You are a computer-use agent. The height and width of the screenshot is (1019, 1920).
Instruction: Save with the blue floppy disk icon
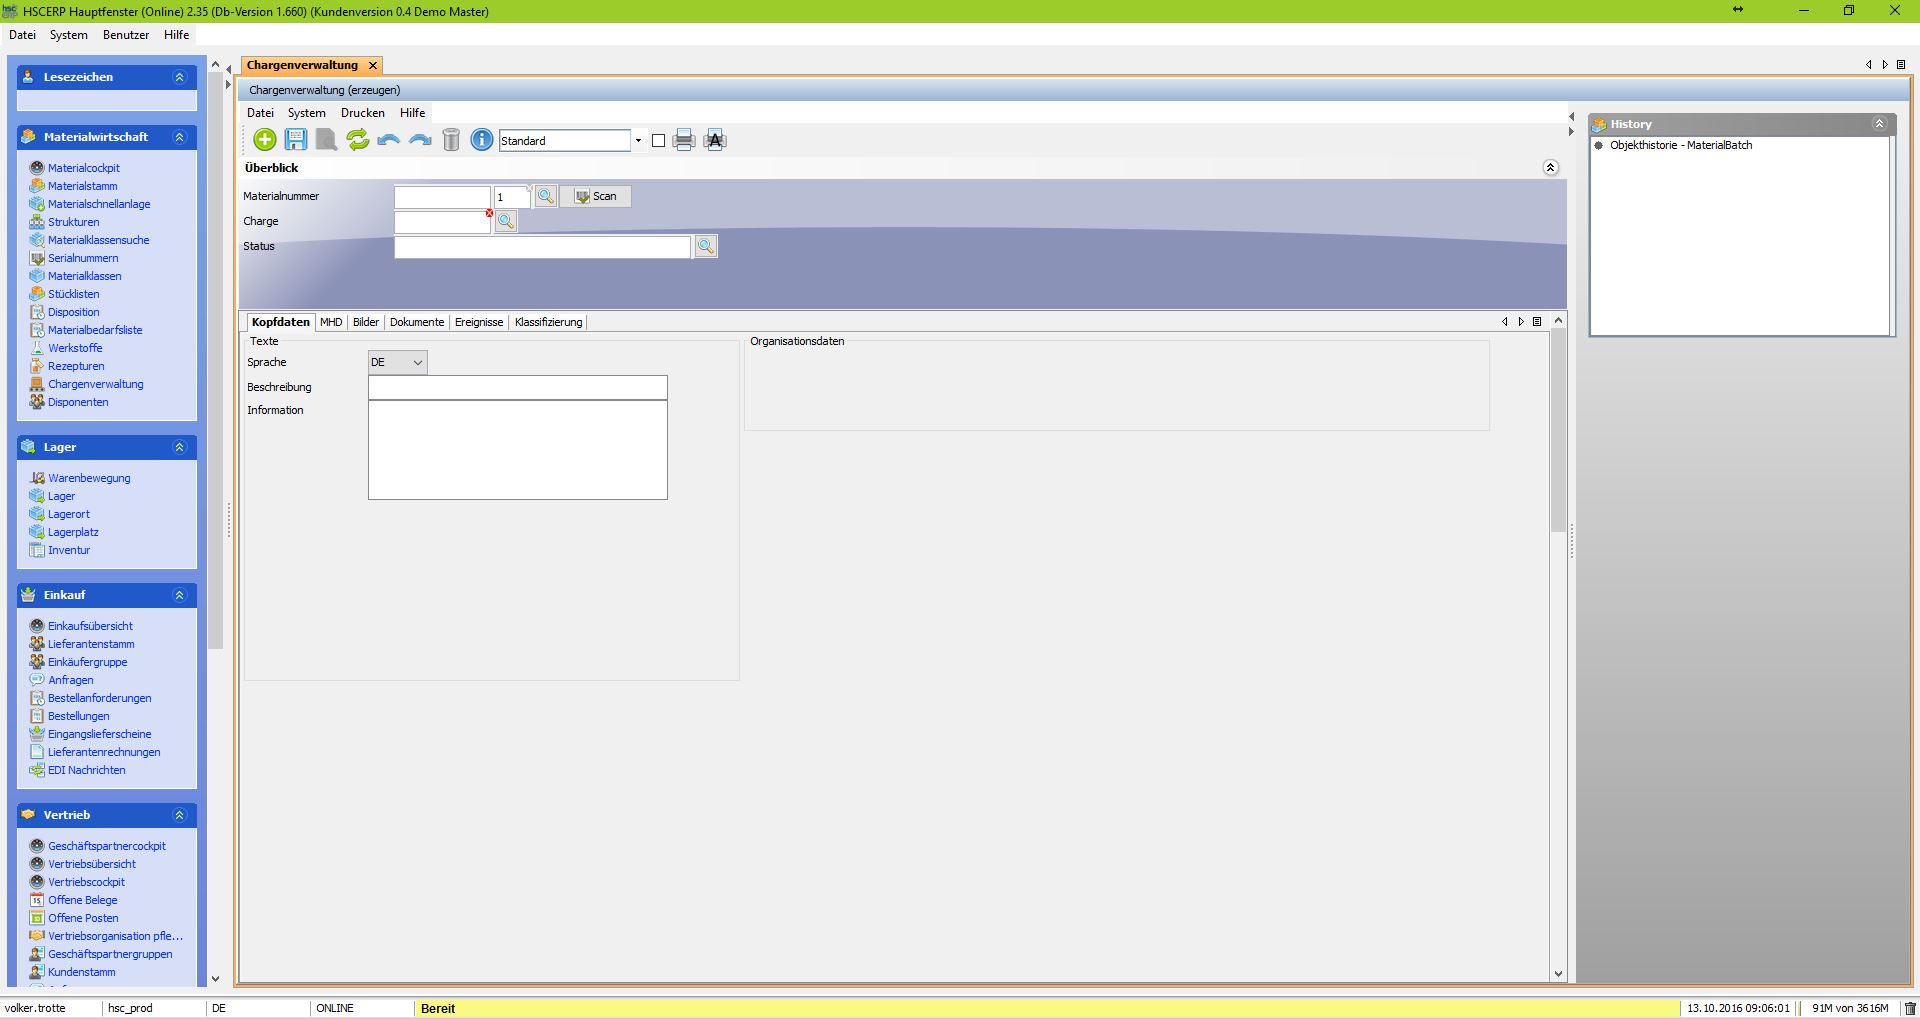click(x=296, y=140)
